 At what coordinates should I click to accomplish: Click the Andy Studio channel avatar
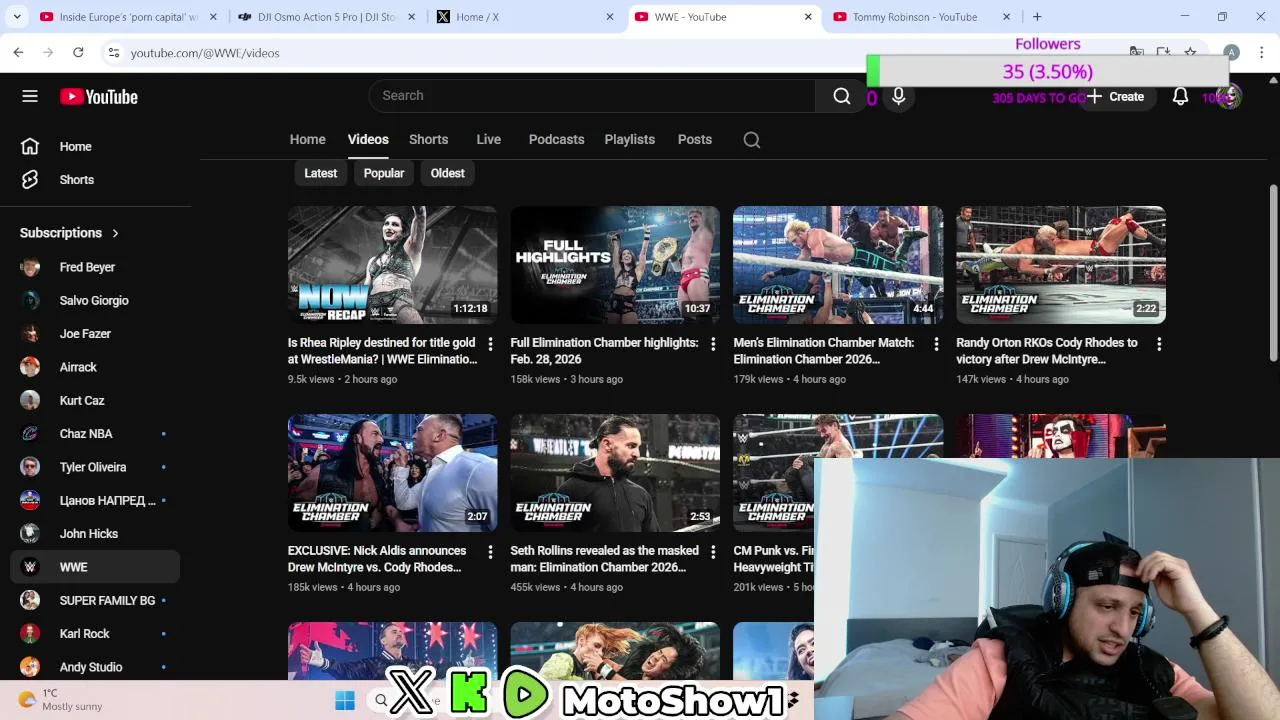point(30,667)
